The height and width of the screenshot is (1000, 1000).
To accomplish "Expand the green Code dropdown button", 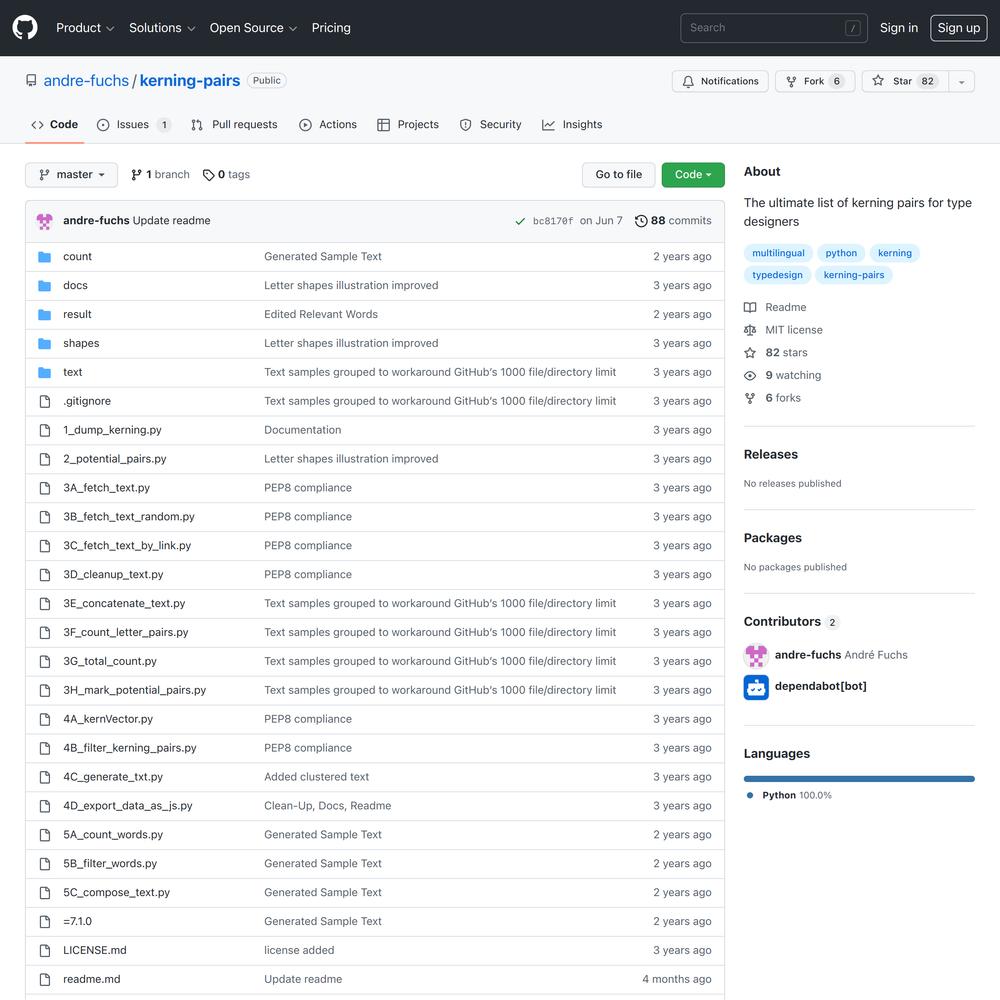I will [693, 175].
